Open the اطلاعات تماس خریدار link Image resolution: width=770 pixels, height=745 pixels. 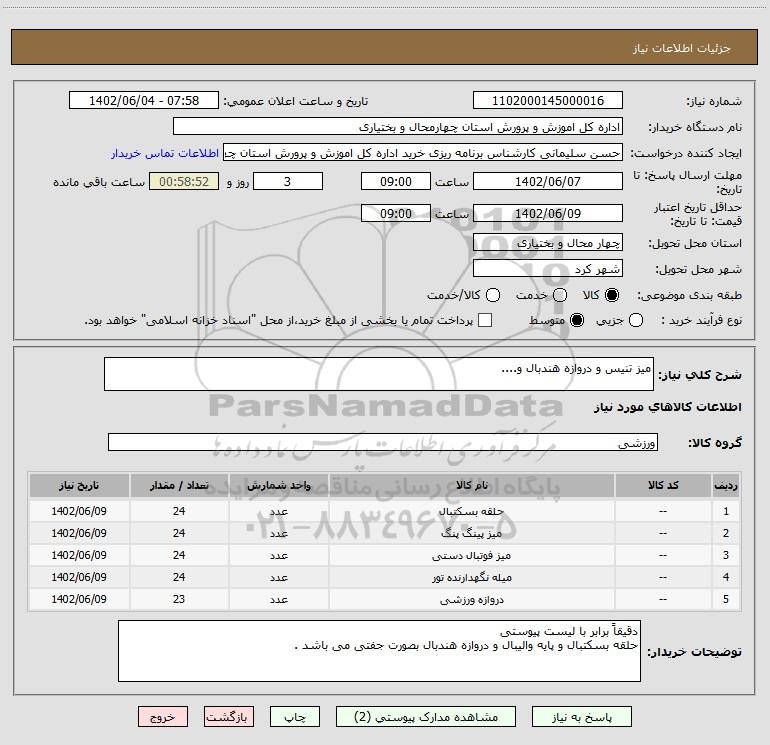coord(165,153)
